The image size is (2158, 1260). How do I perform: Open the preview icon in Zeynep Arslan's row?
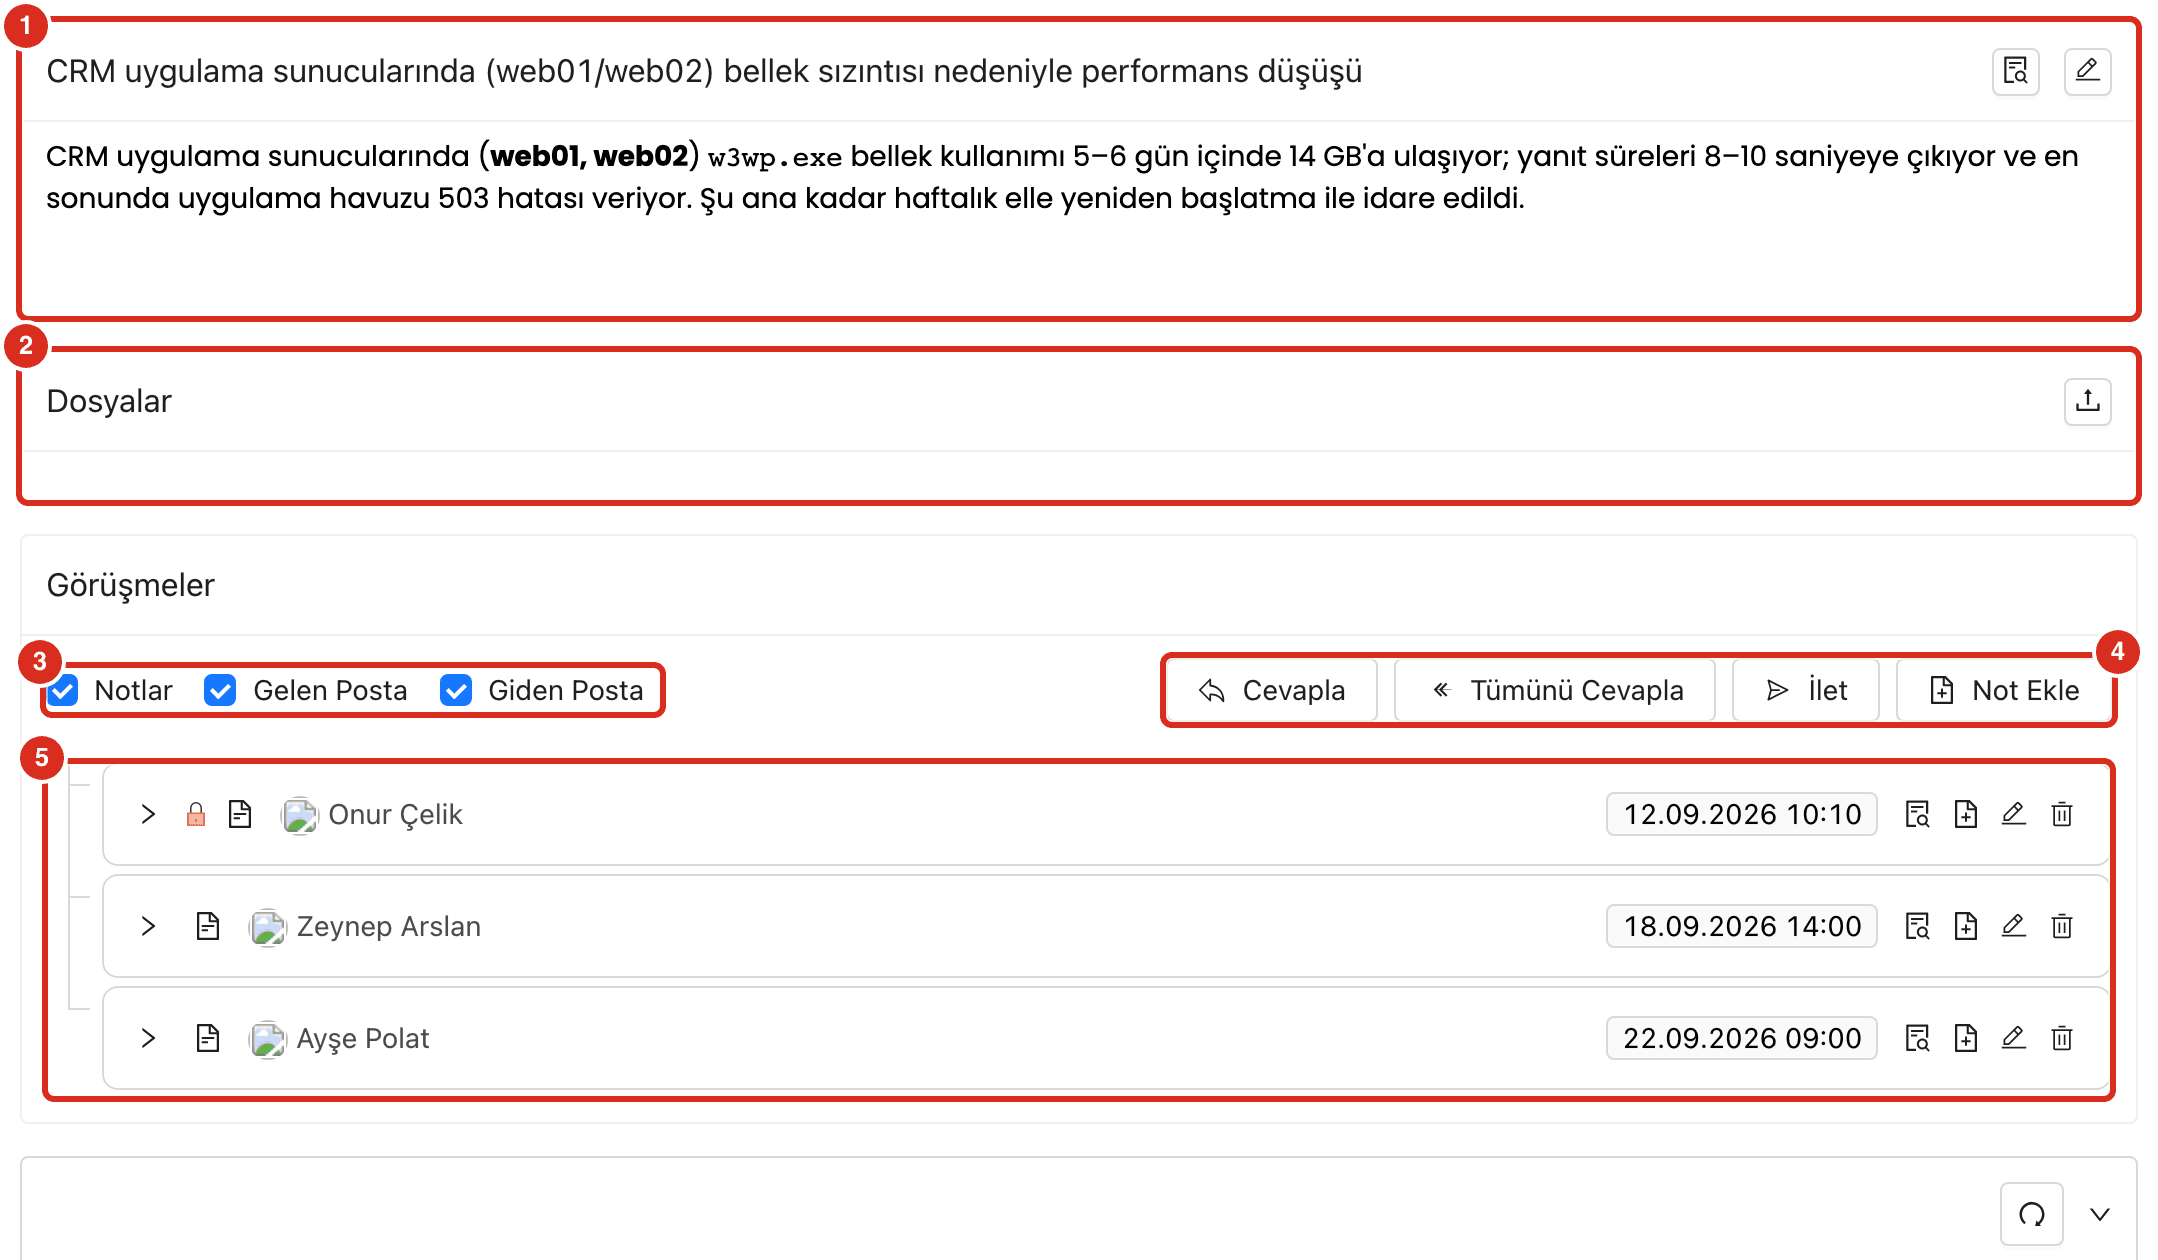1917,927
